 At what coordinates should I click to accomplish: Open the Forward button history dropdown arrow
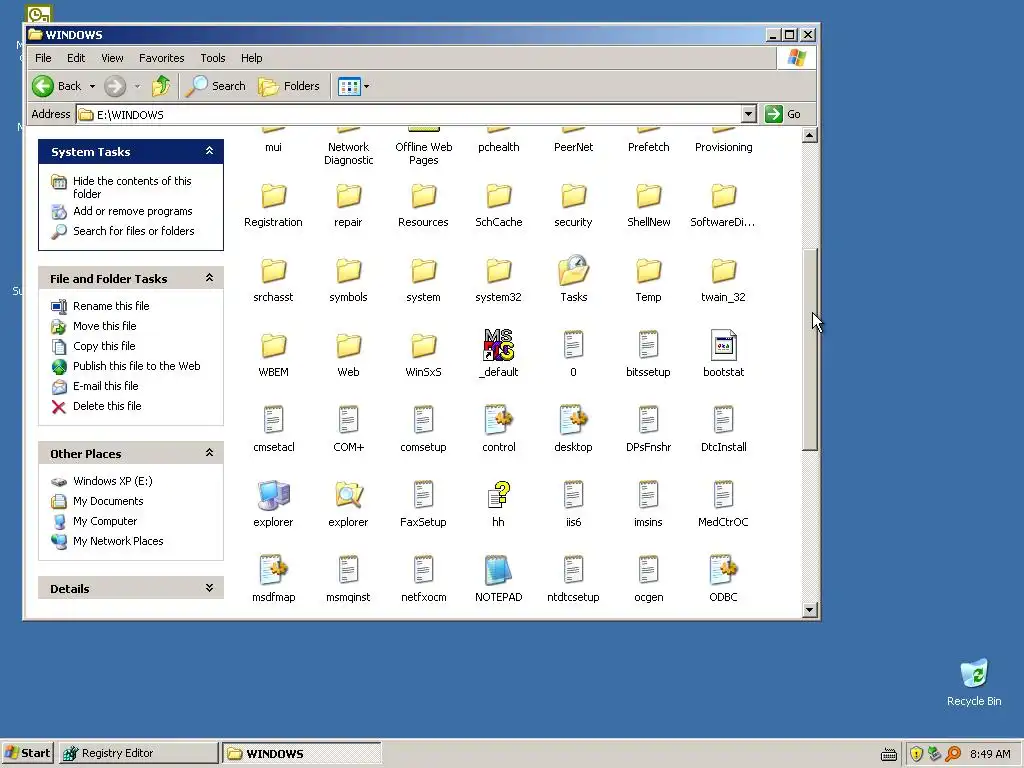click(x=137, y=86)
